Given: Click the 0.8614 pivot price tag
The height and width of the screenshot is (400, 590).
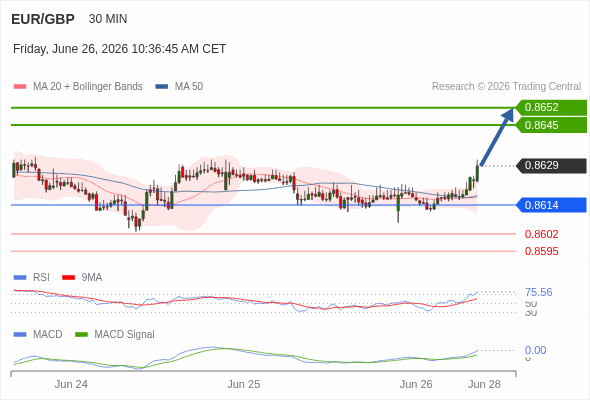Looking at the screenshot, I should [x=551, y=205].
